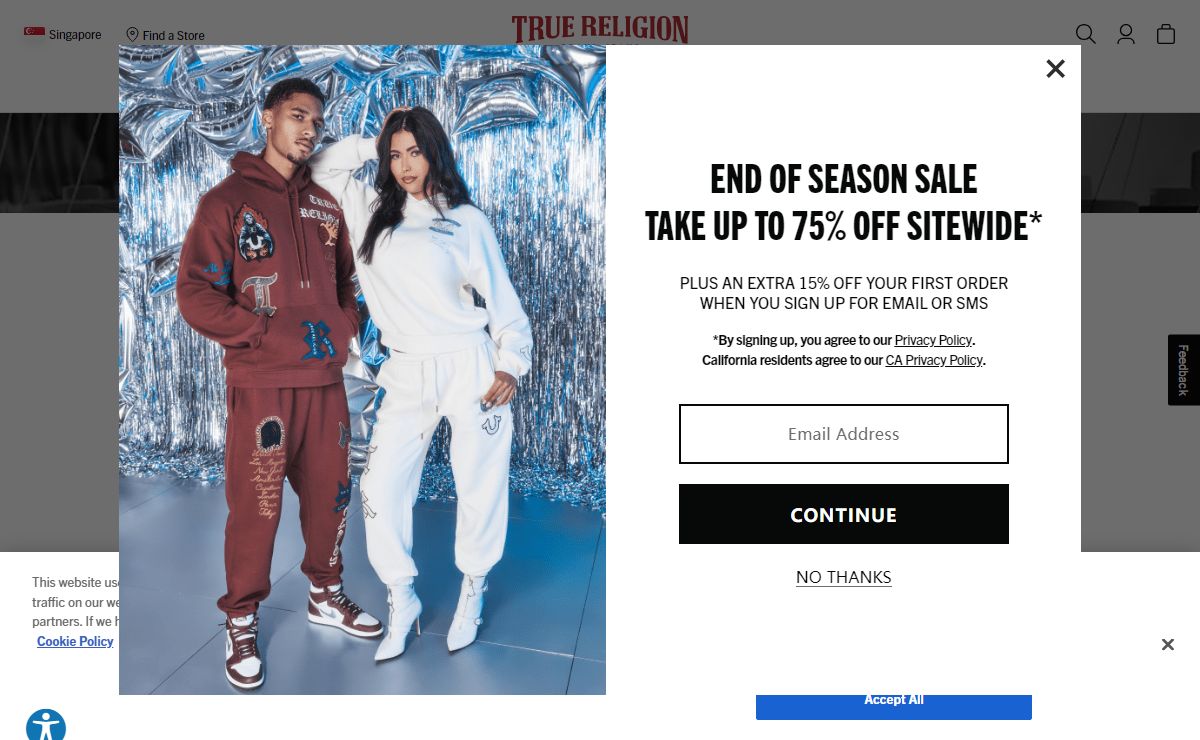Click the sale promo models image
The image size is (1200, 740).
(x=362, y=370)
